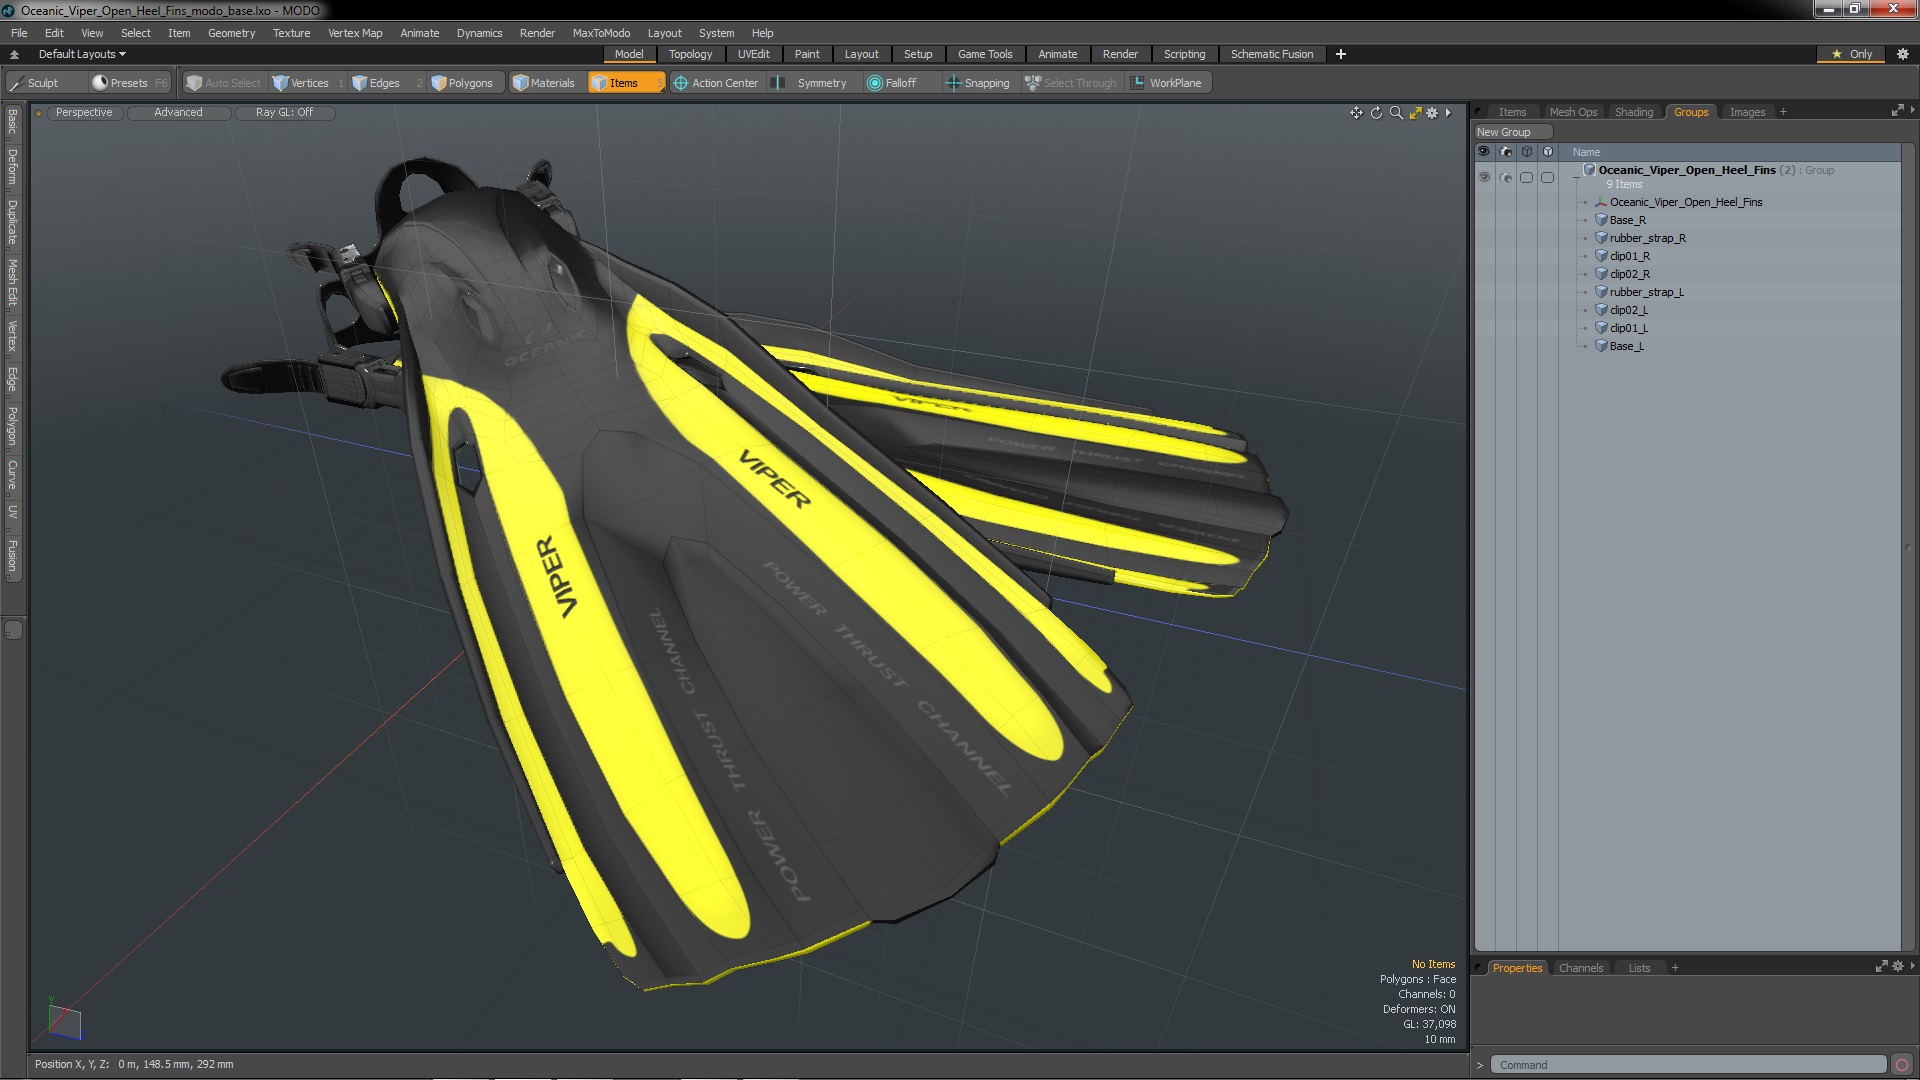Image resolution: width=1920 pixels, height=1080 pixels.
Task: Switch to the Channels tab
Action: coord(1581,968)
